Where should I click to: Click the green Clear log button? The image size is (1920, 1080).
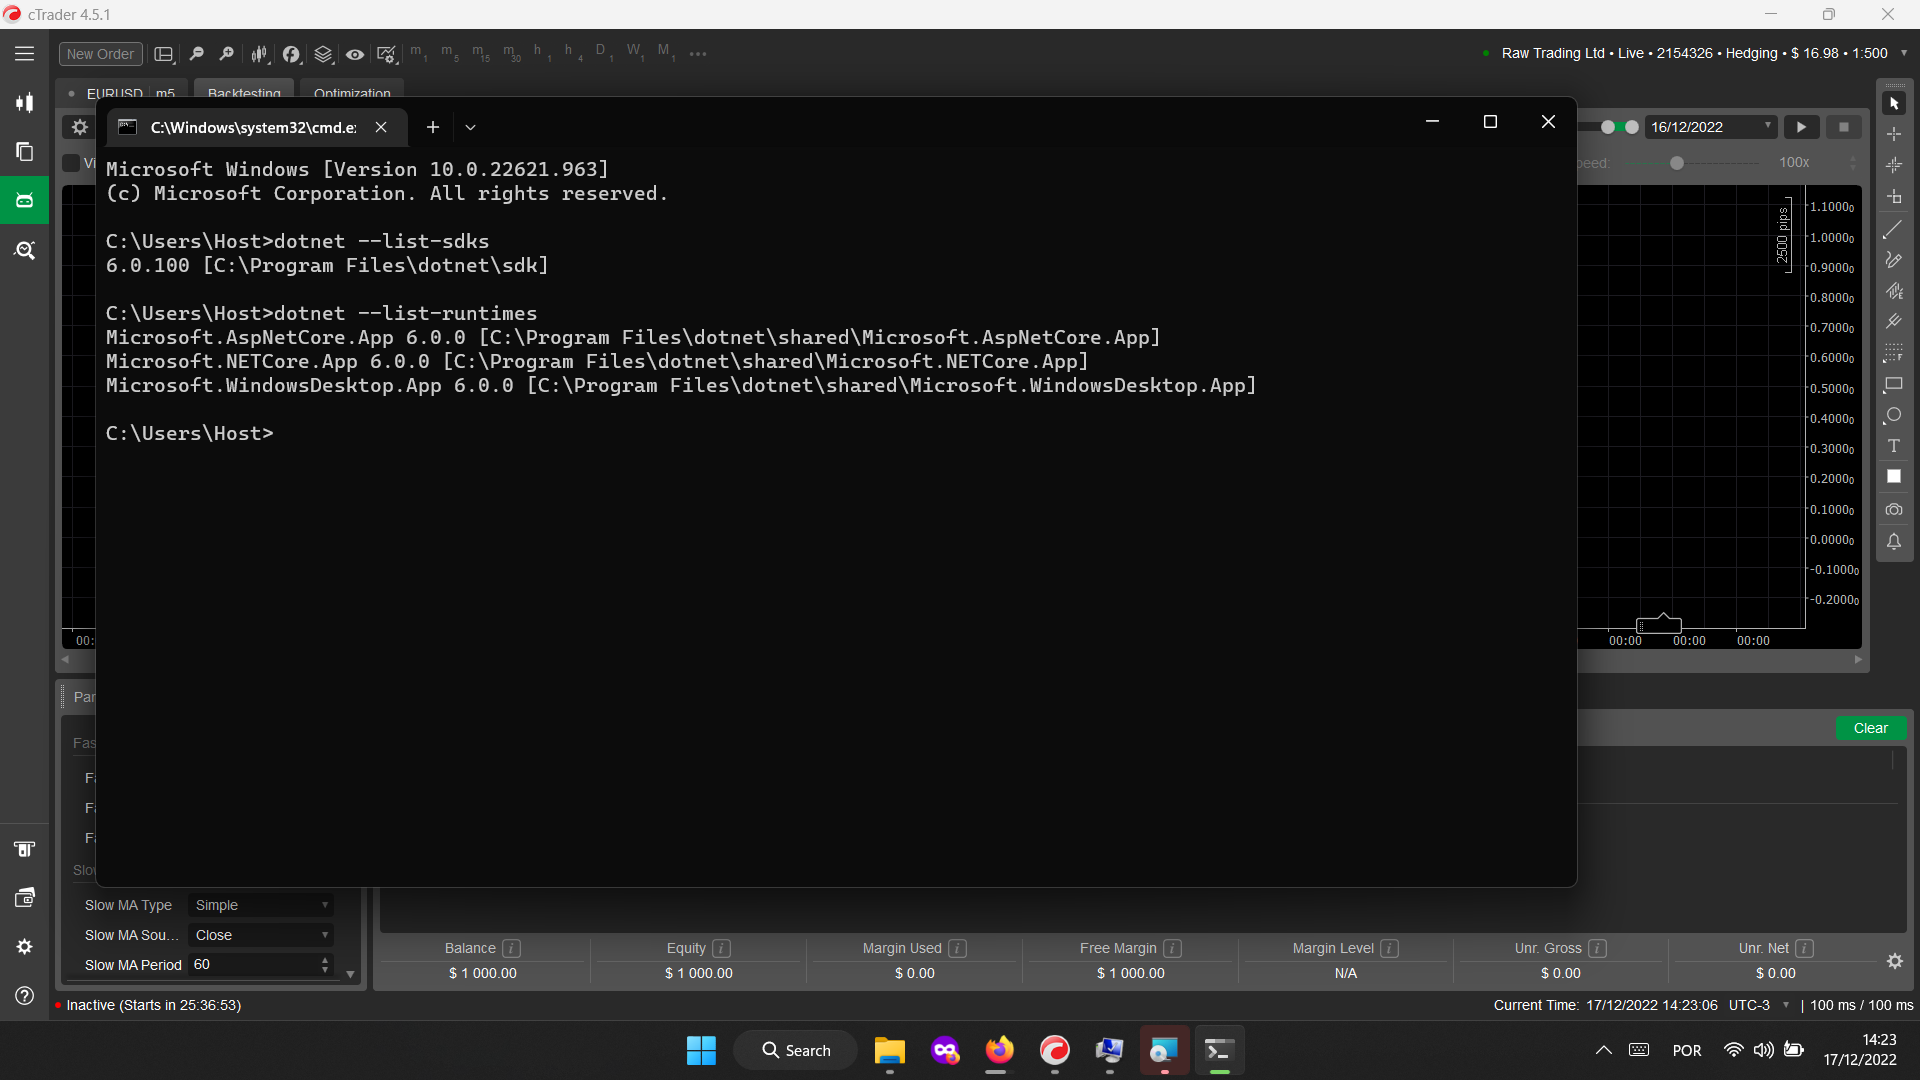click(x=1871, y=728)
